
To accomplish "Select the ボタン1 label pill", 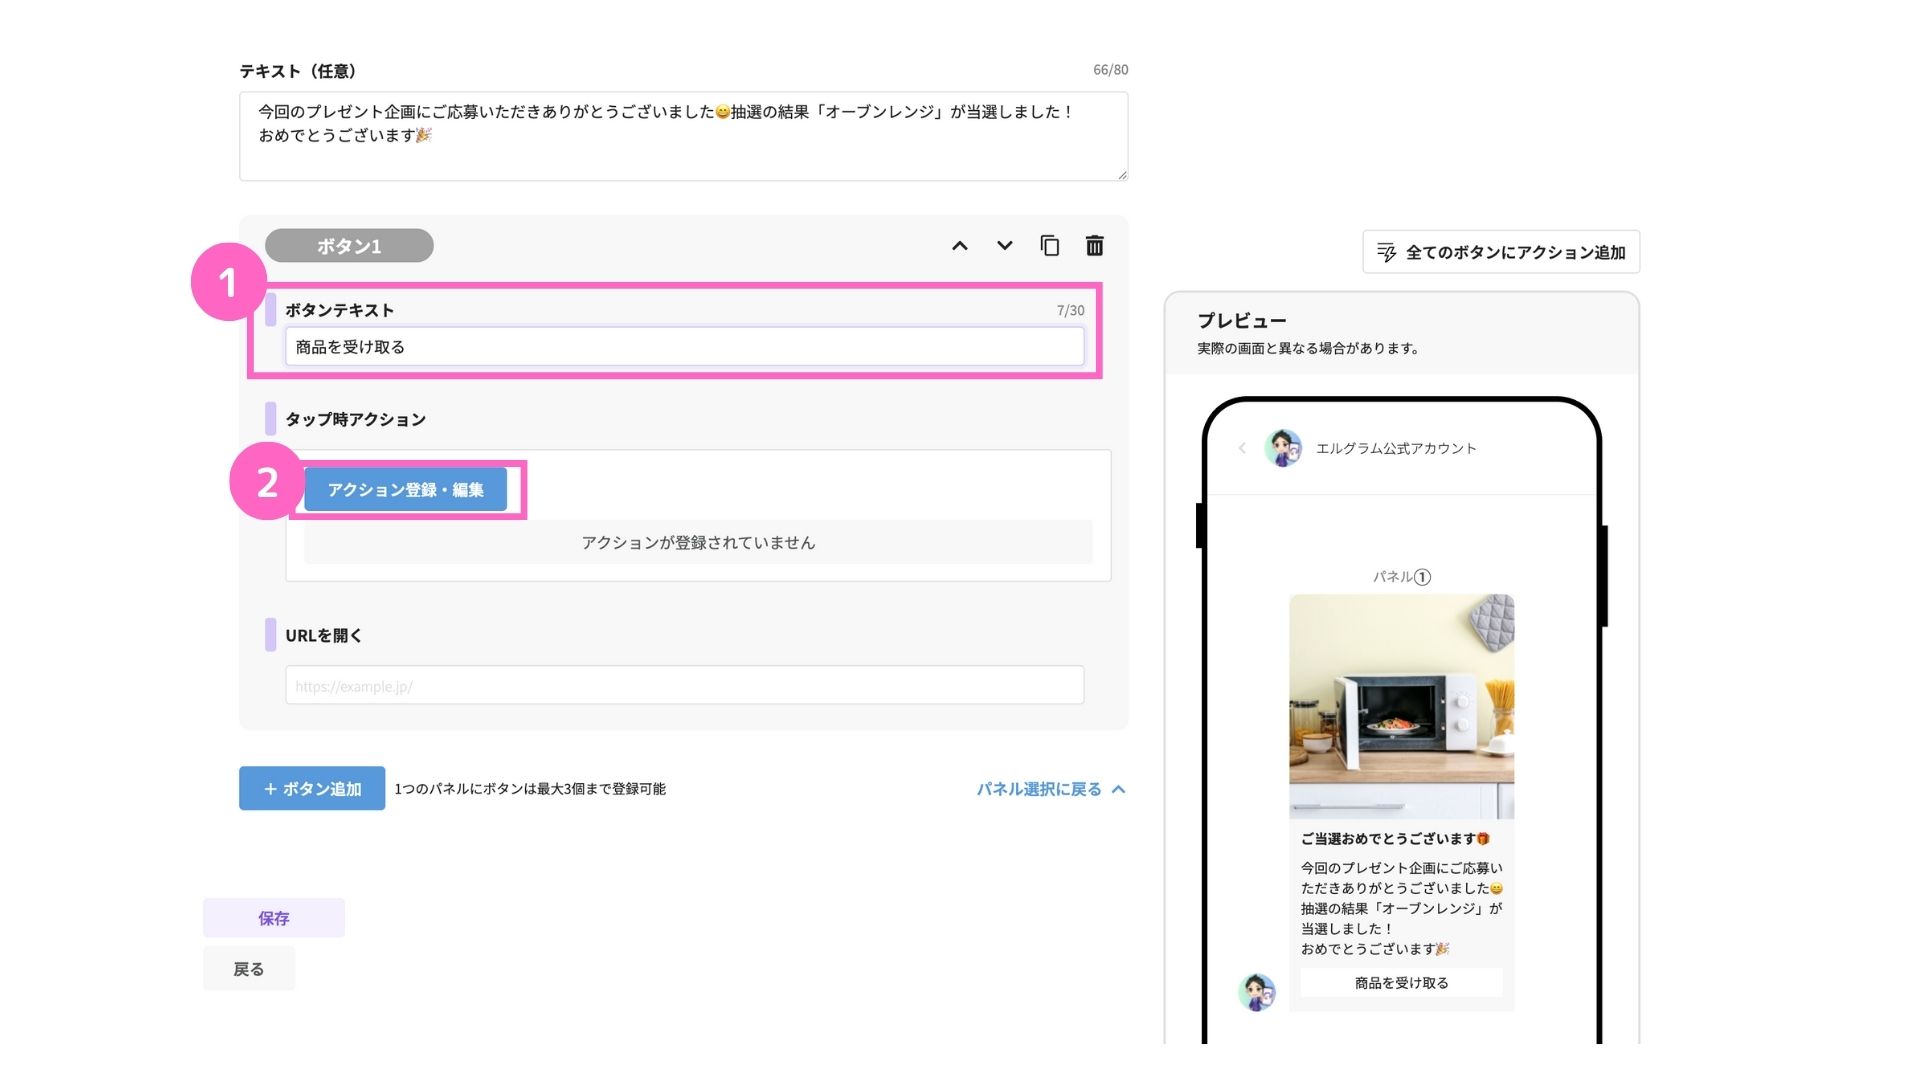I will [x=349, y=246].
